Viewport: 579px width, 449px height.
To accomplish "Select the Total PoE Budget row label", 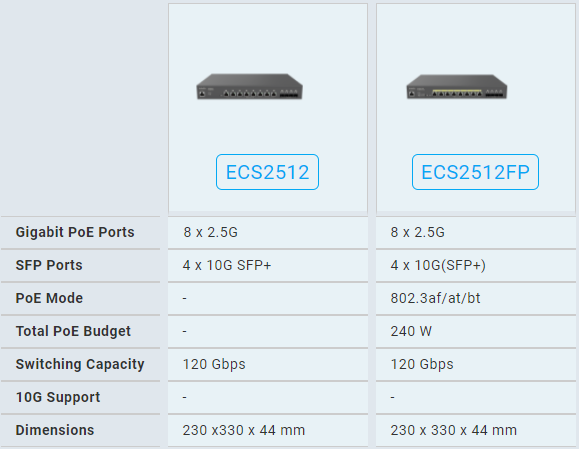I will point(73,331).
